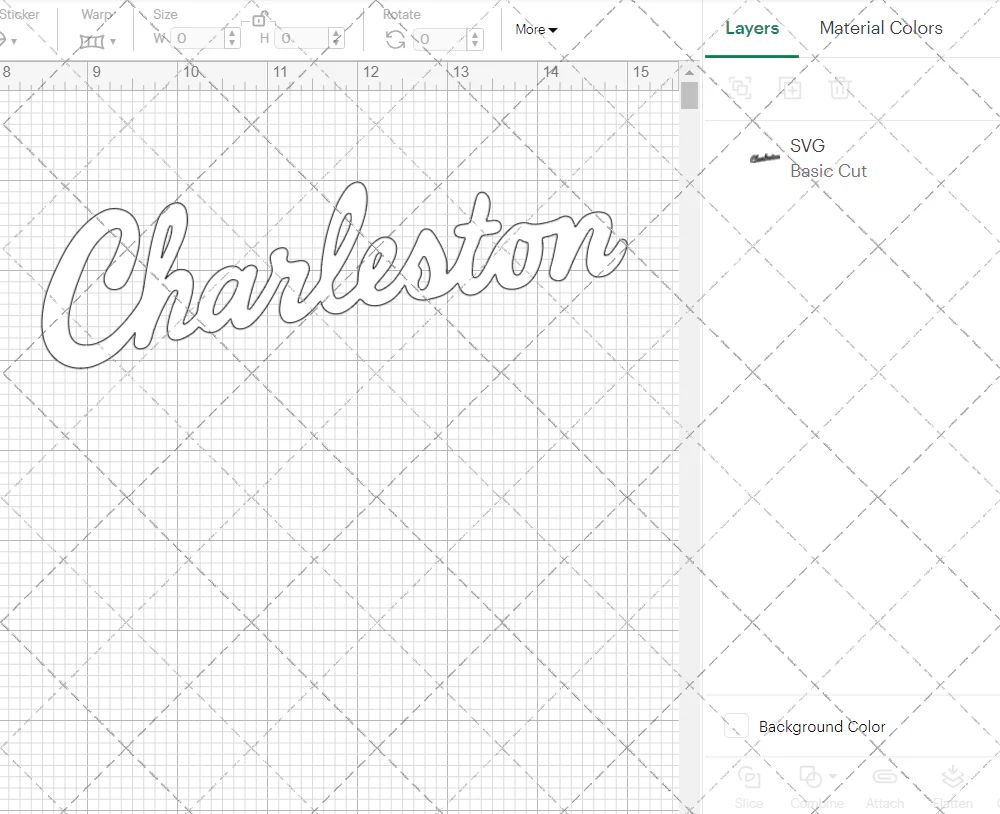Screen dimensions: 1000x814
Task: Click the Attach paperclip icon
Action: [884, 778]
